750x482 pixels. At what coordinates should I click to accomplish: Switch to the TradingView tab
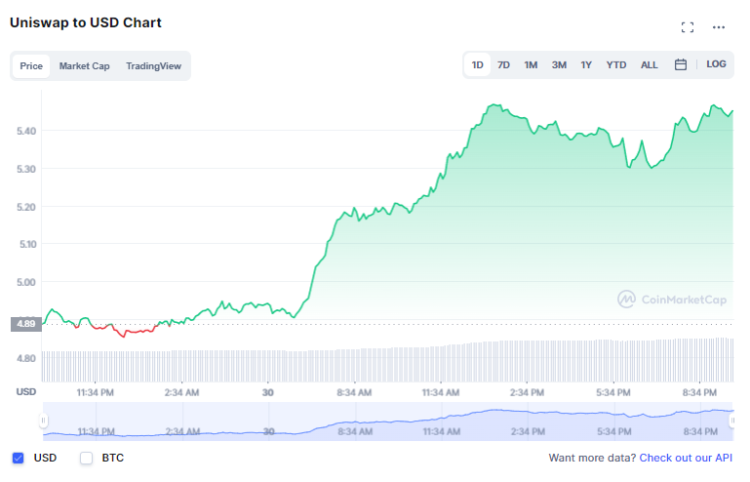(x=154, y=66)
